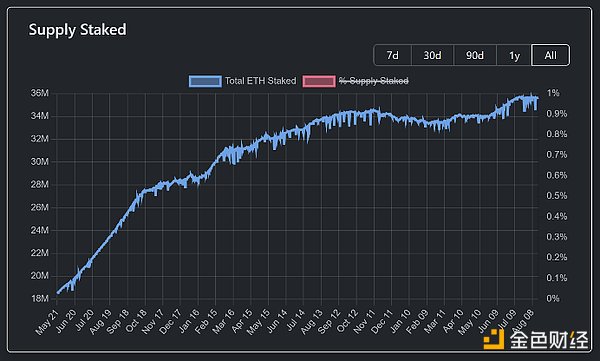600x361 pixels.
Task: Toggle the Total ETH Staked legend label
Action: click(260, 81)
